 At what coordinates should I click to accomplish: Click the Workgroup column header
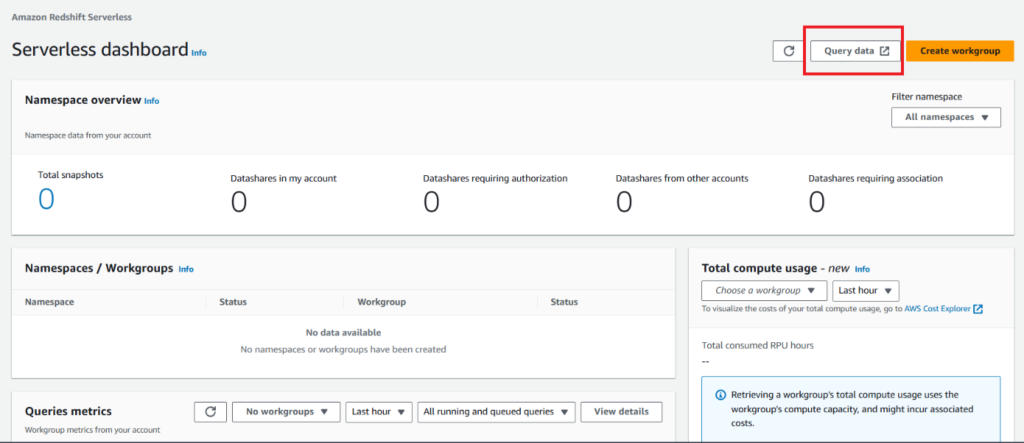(381, 302)
